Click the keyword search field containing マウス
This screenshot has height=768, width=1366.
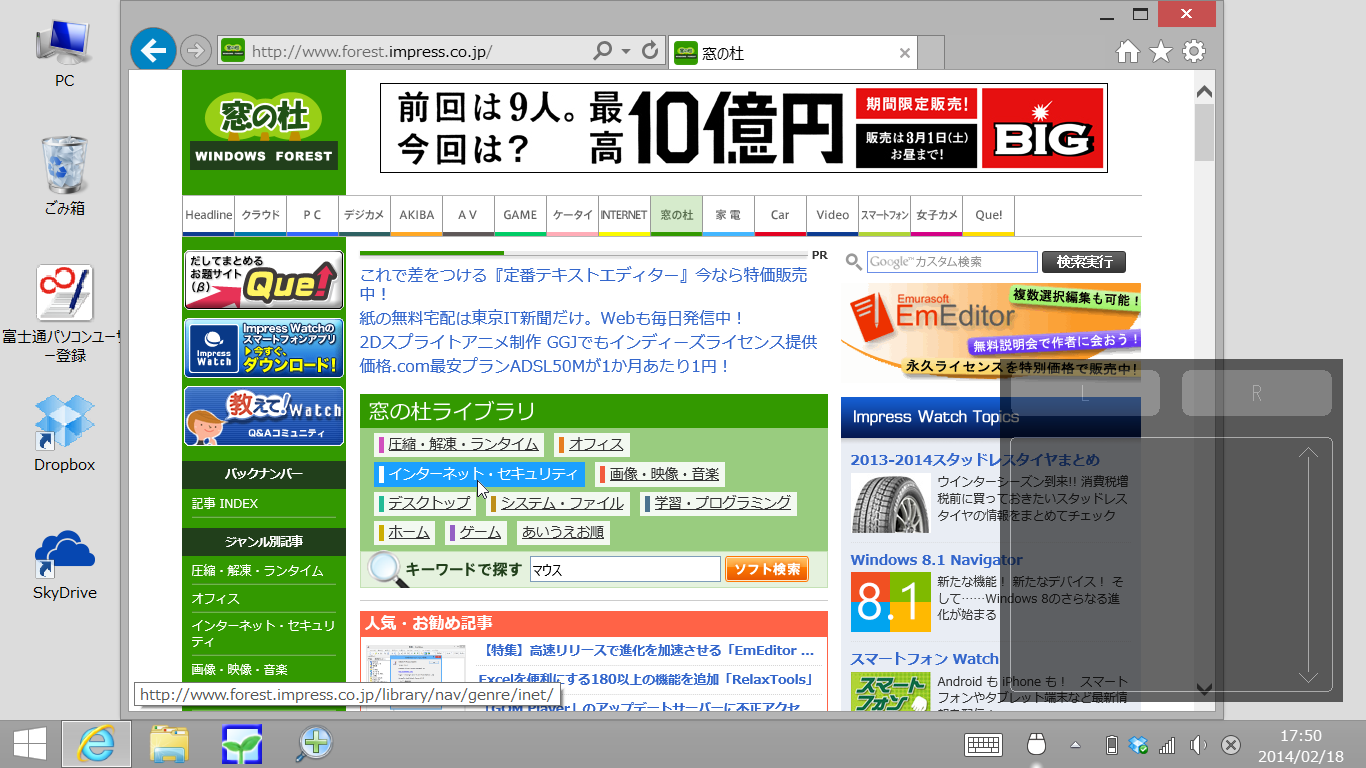pyautogui.click(x=624, y=568)
